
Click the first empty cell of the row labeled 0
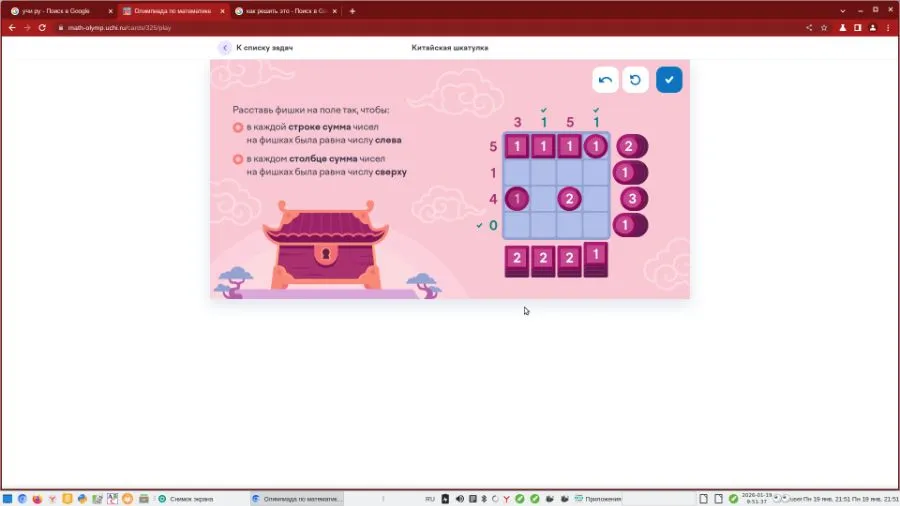click(x=517, y=225)
